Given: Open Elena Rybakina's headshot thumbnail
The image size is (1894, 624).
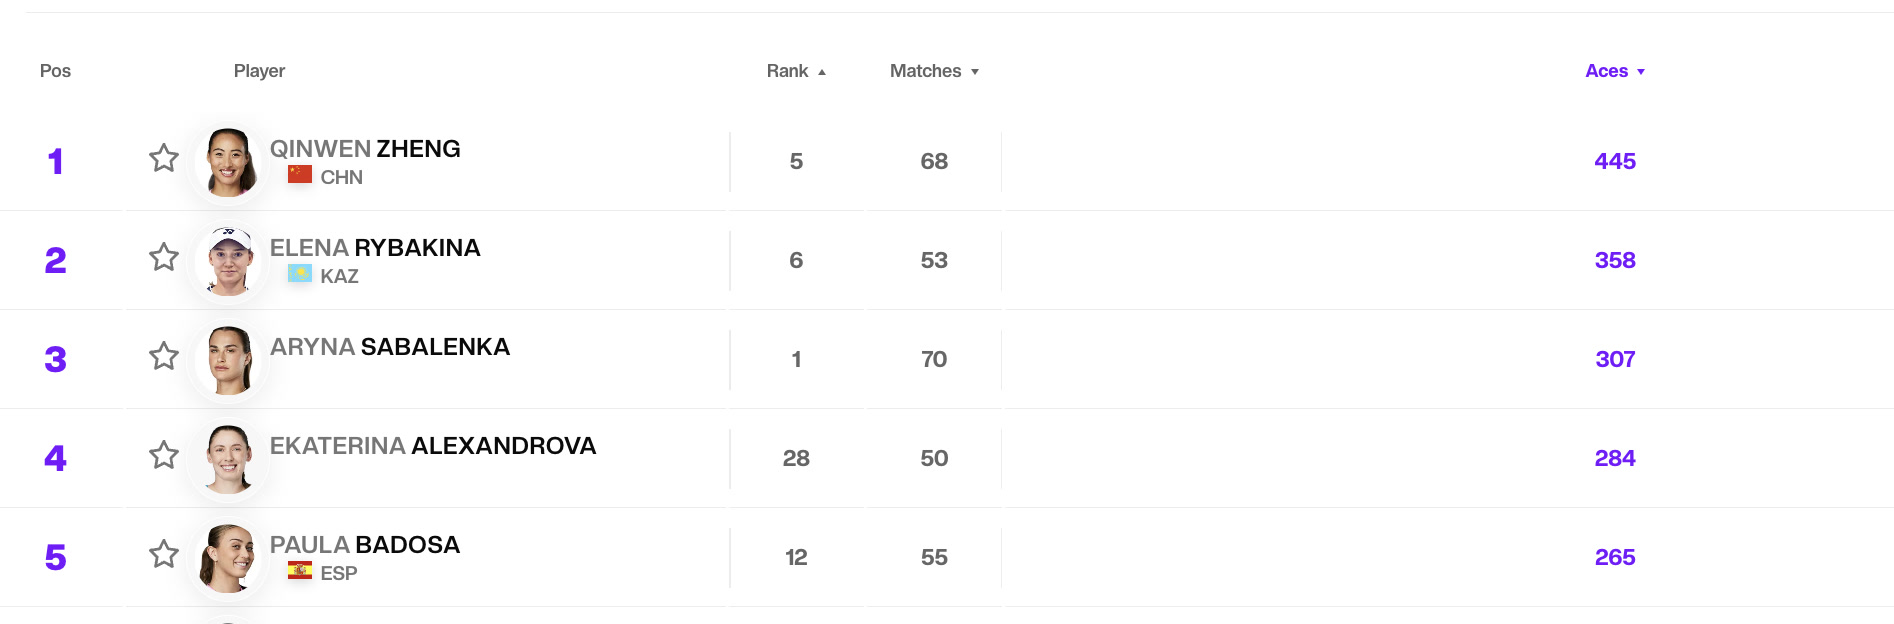Looking at the screenshot, I should pos(229,260).
